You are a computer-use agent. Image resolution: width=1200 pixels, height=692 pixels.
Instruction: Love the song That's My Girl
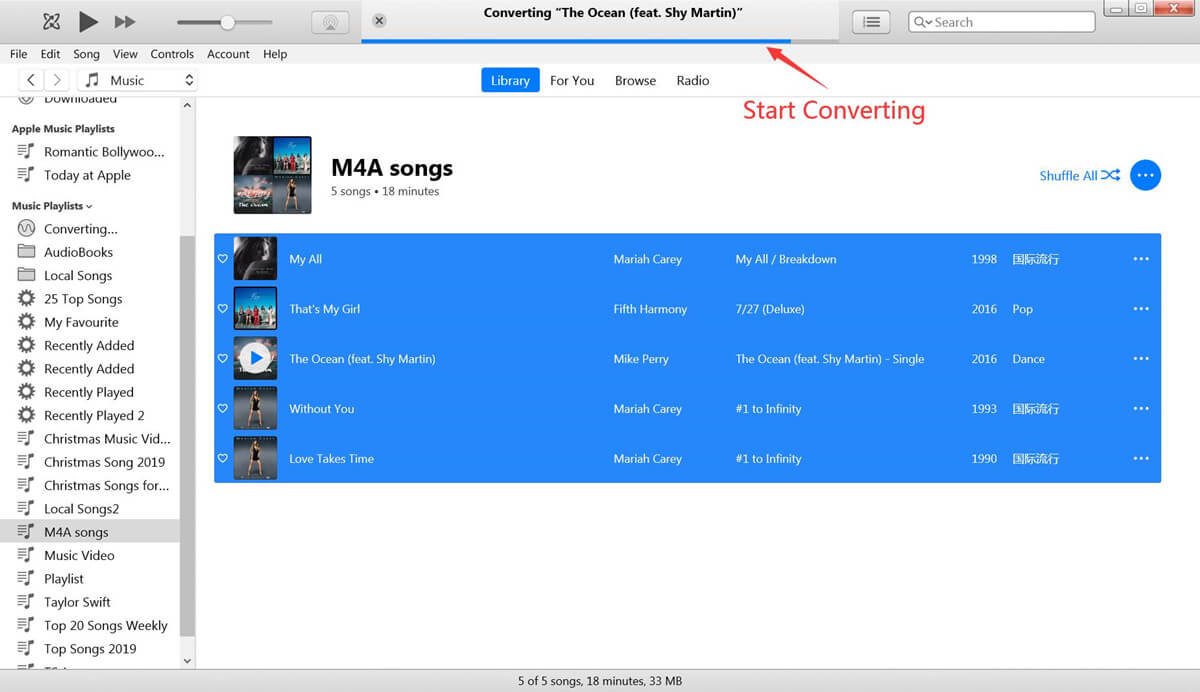(223, 309)
